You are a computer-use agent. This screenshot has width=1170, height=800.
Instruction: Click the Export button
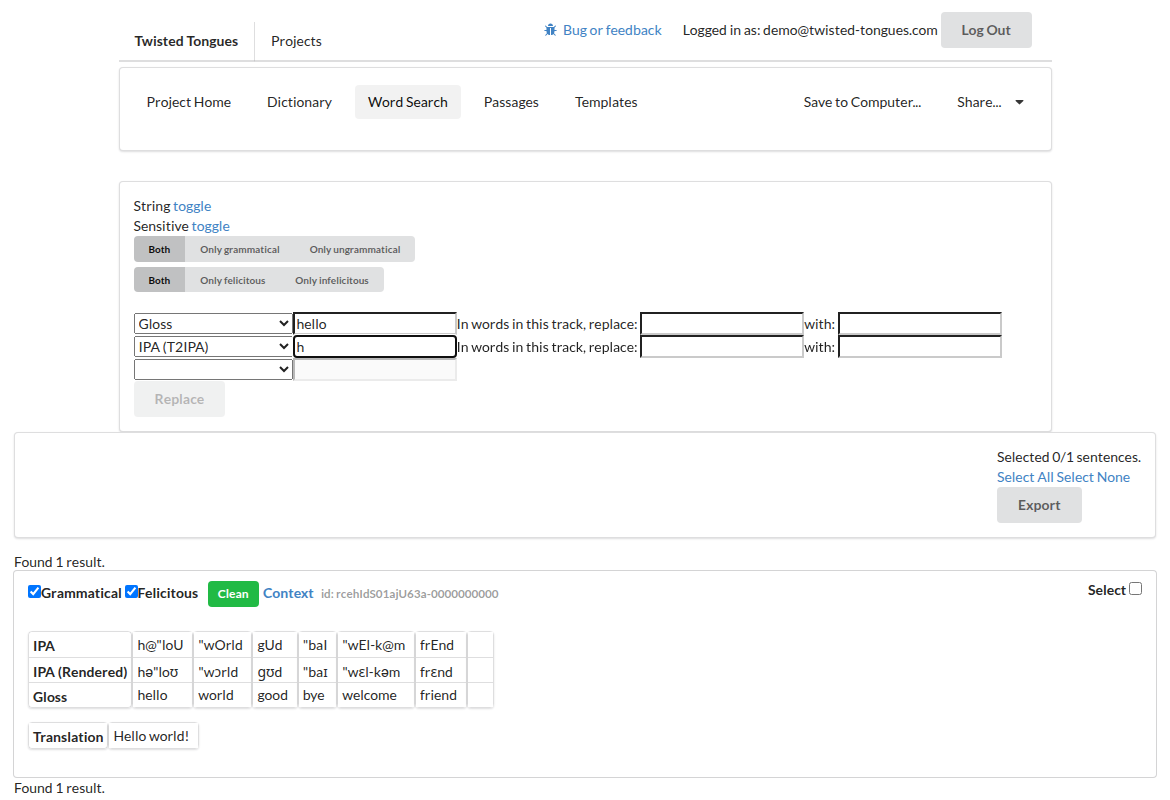point(1039,505)
